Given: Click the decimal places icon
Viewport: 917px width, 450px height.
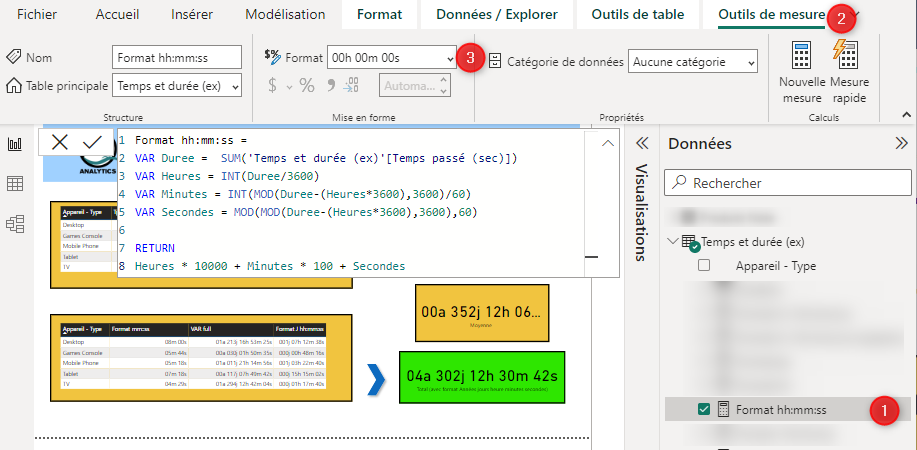Looking at the screenshot, I should pyautogui.click(x=351, y=86).
